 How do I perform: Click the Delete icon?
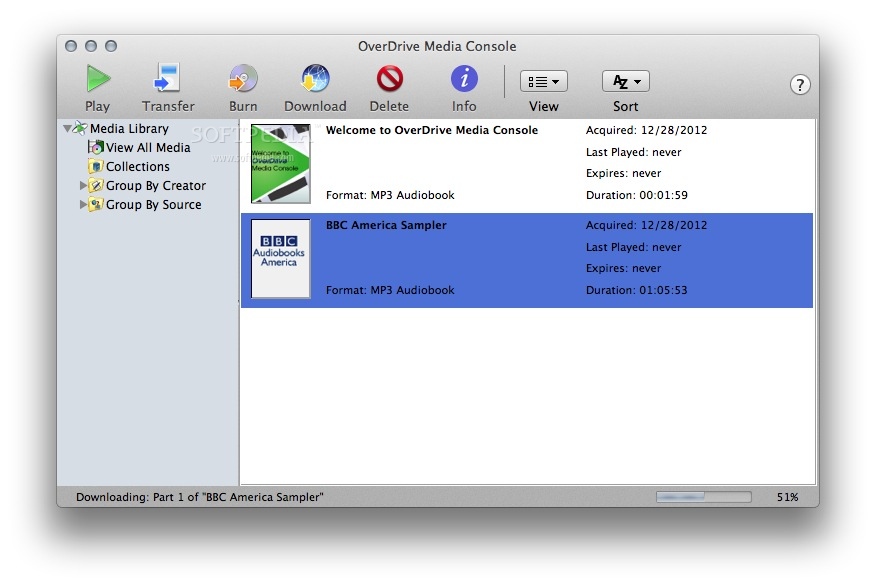[x=389, y=79]
